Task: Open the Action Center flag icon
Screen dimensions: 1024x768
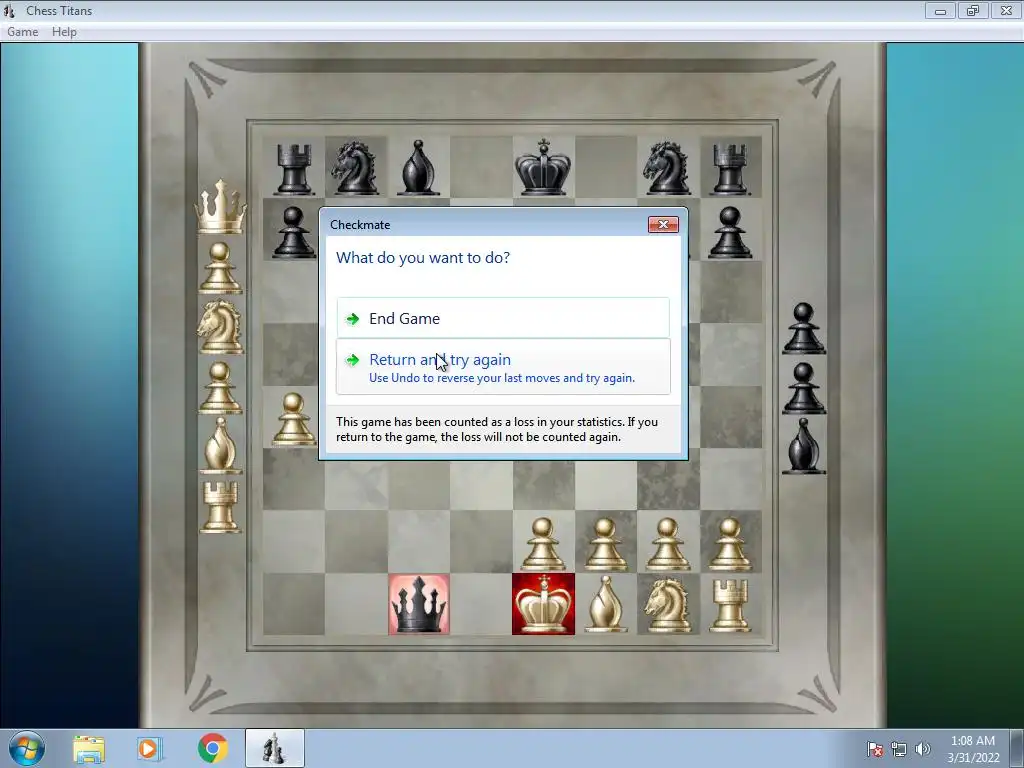Action: pyautogui.click(x=874, y=749)
